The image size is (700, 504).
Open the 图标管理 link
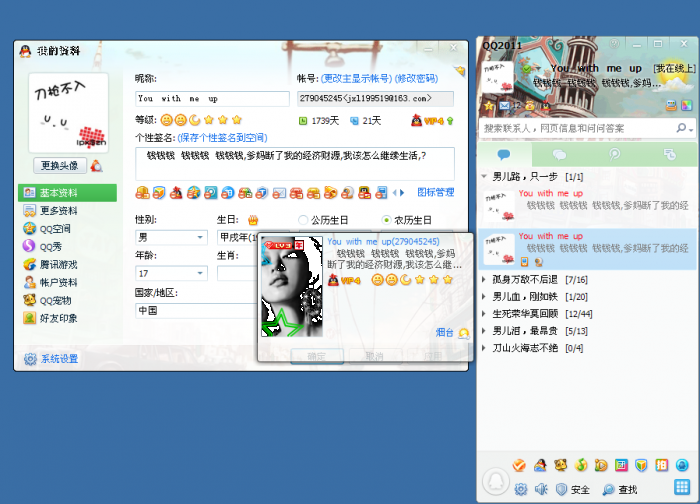pyautogui.click(x=436, y=192)
